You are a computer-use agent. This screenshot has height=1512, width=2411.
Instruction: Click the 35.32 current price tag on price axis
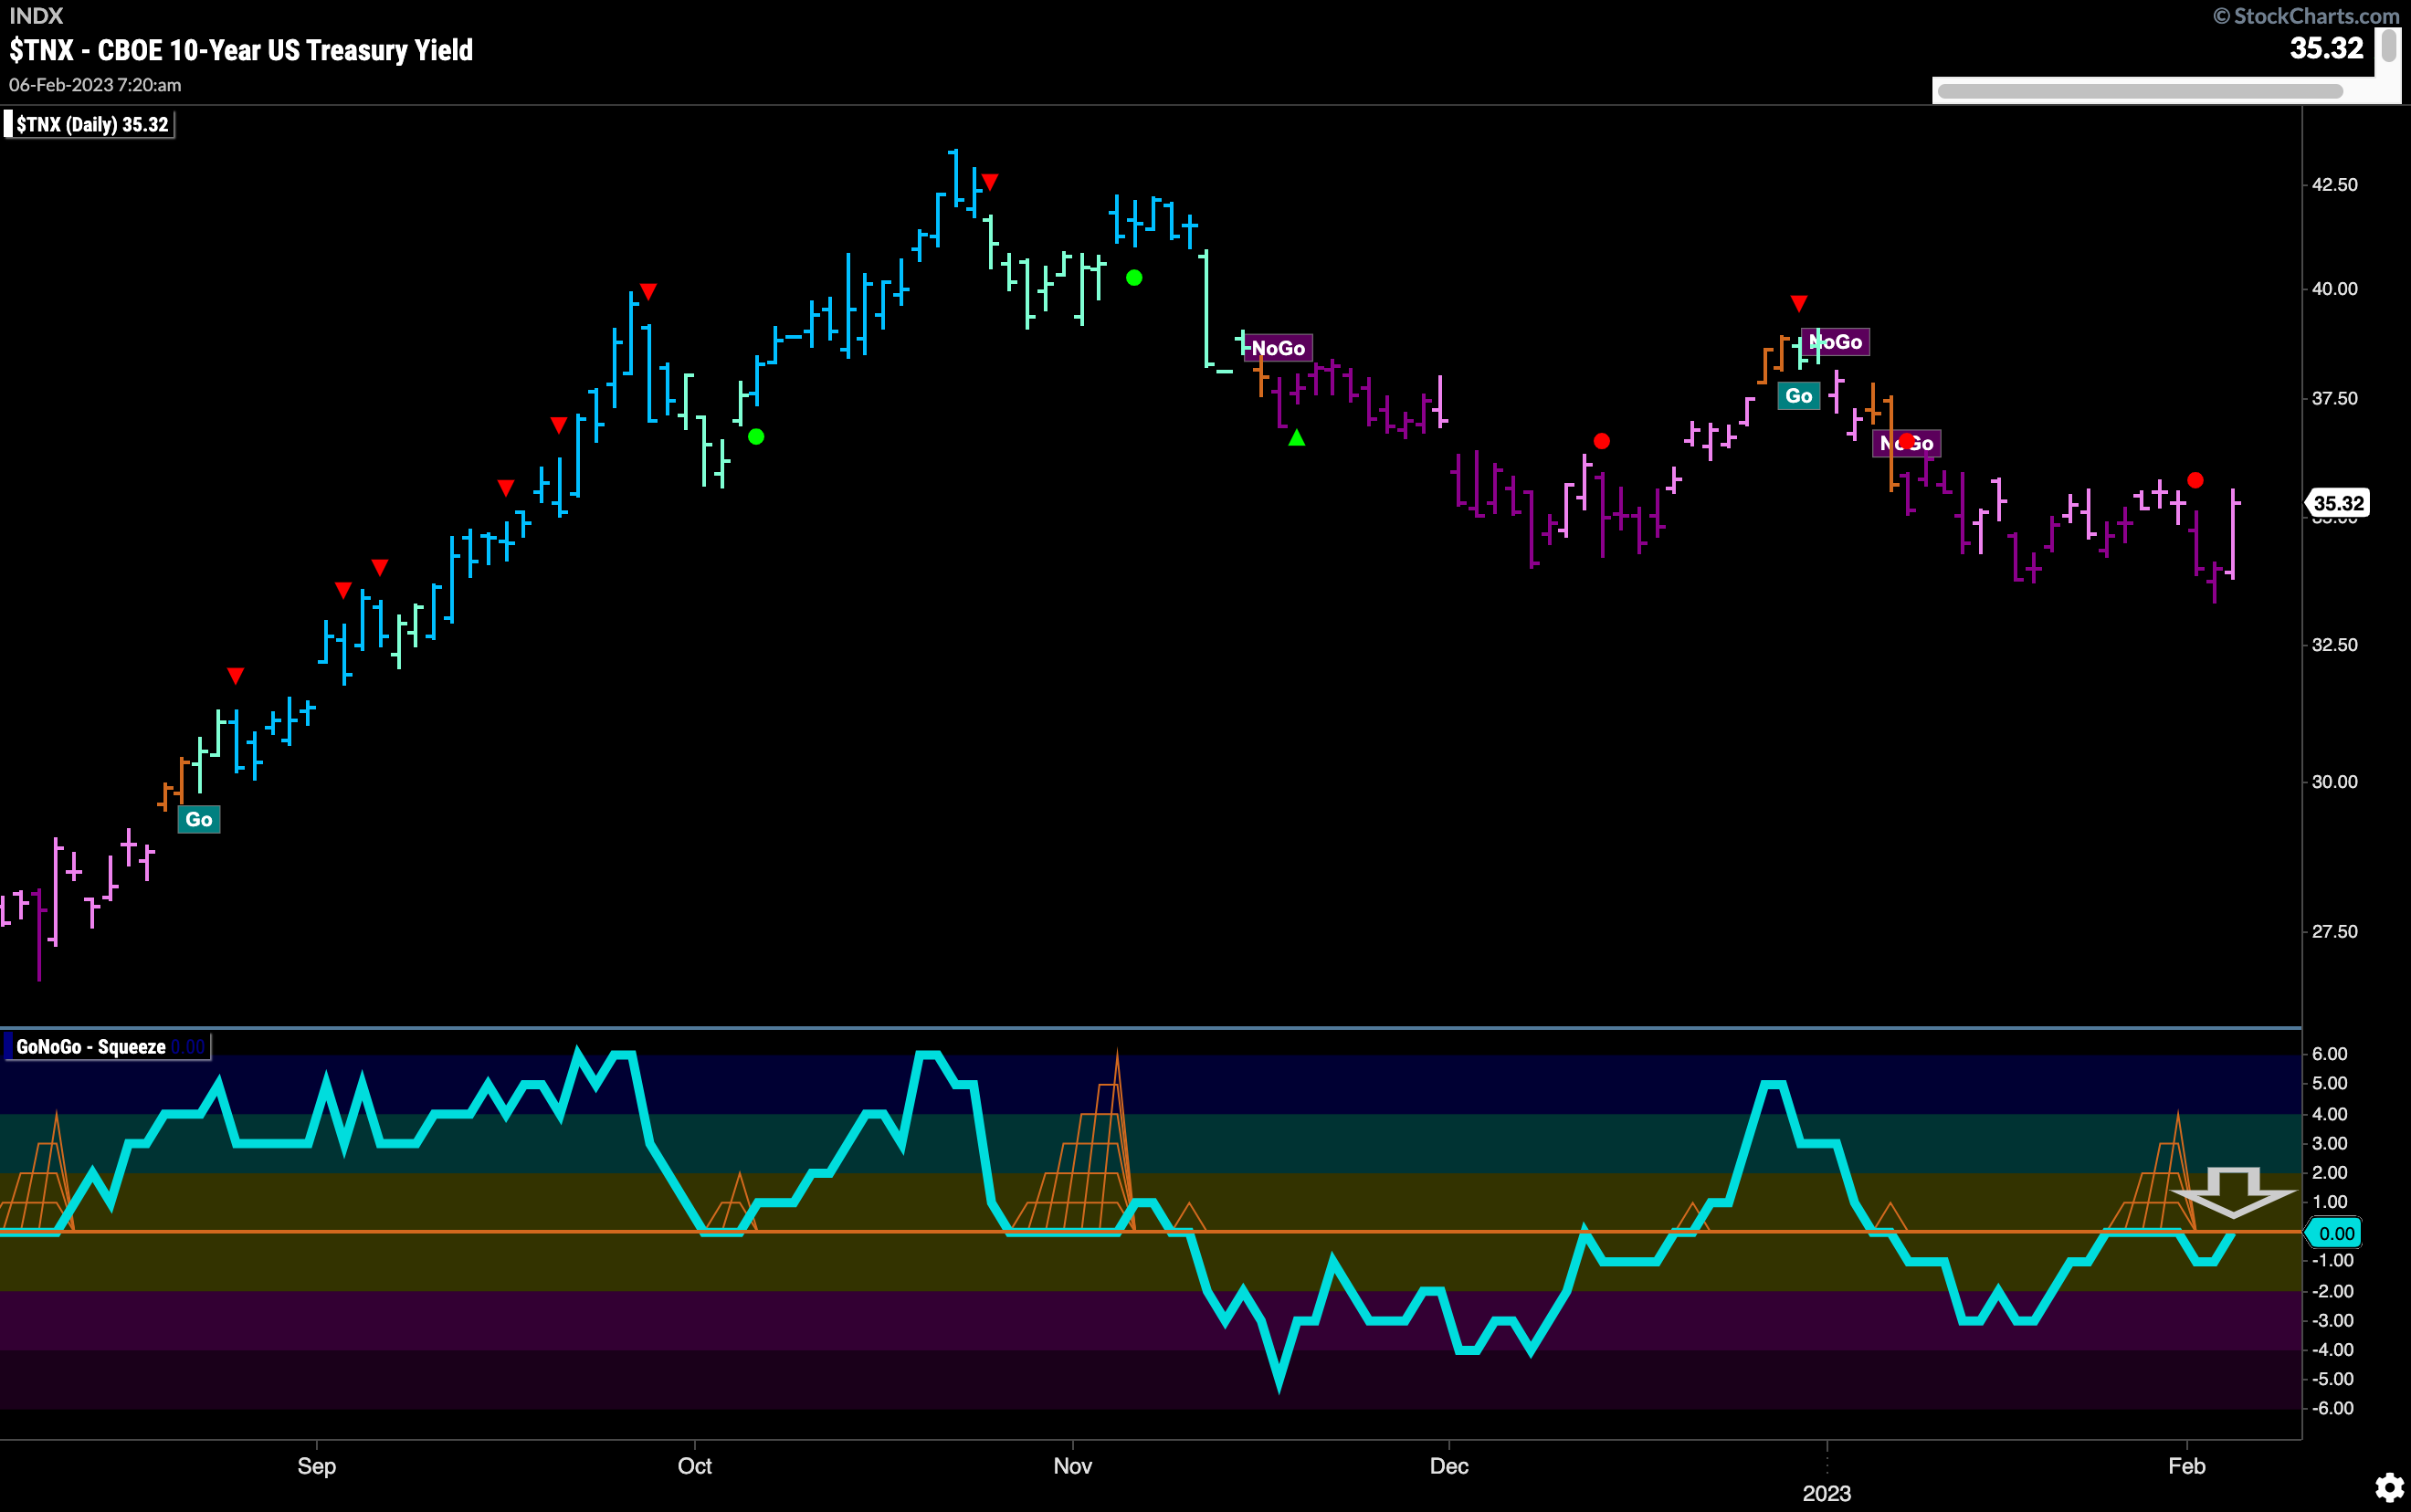pos(2338,503)
